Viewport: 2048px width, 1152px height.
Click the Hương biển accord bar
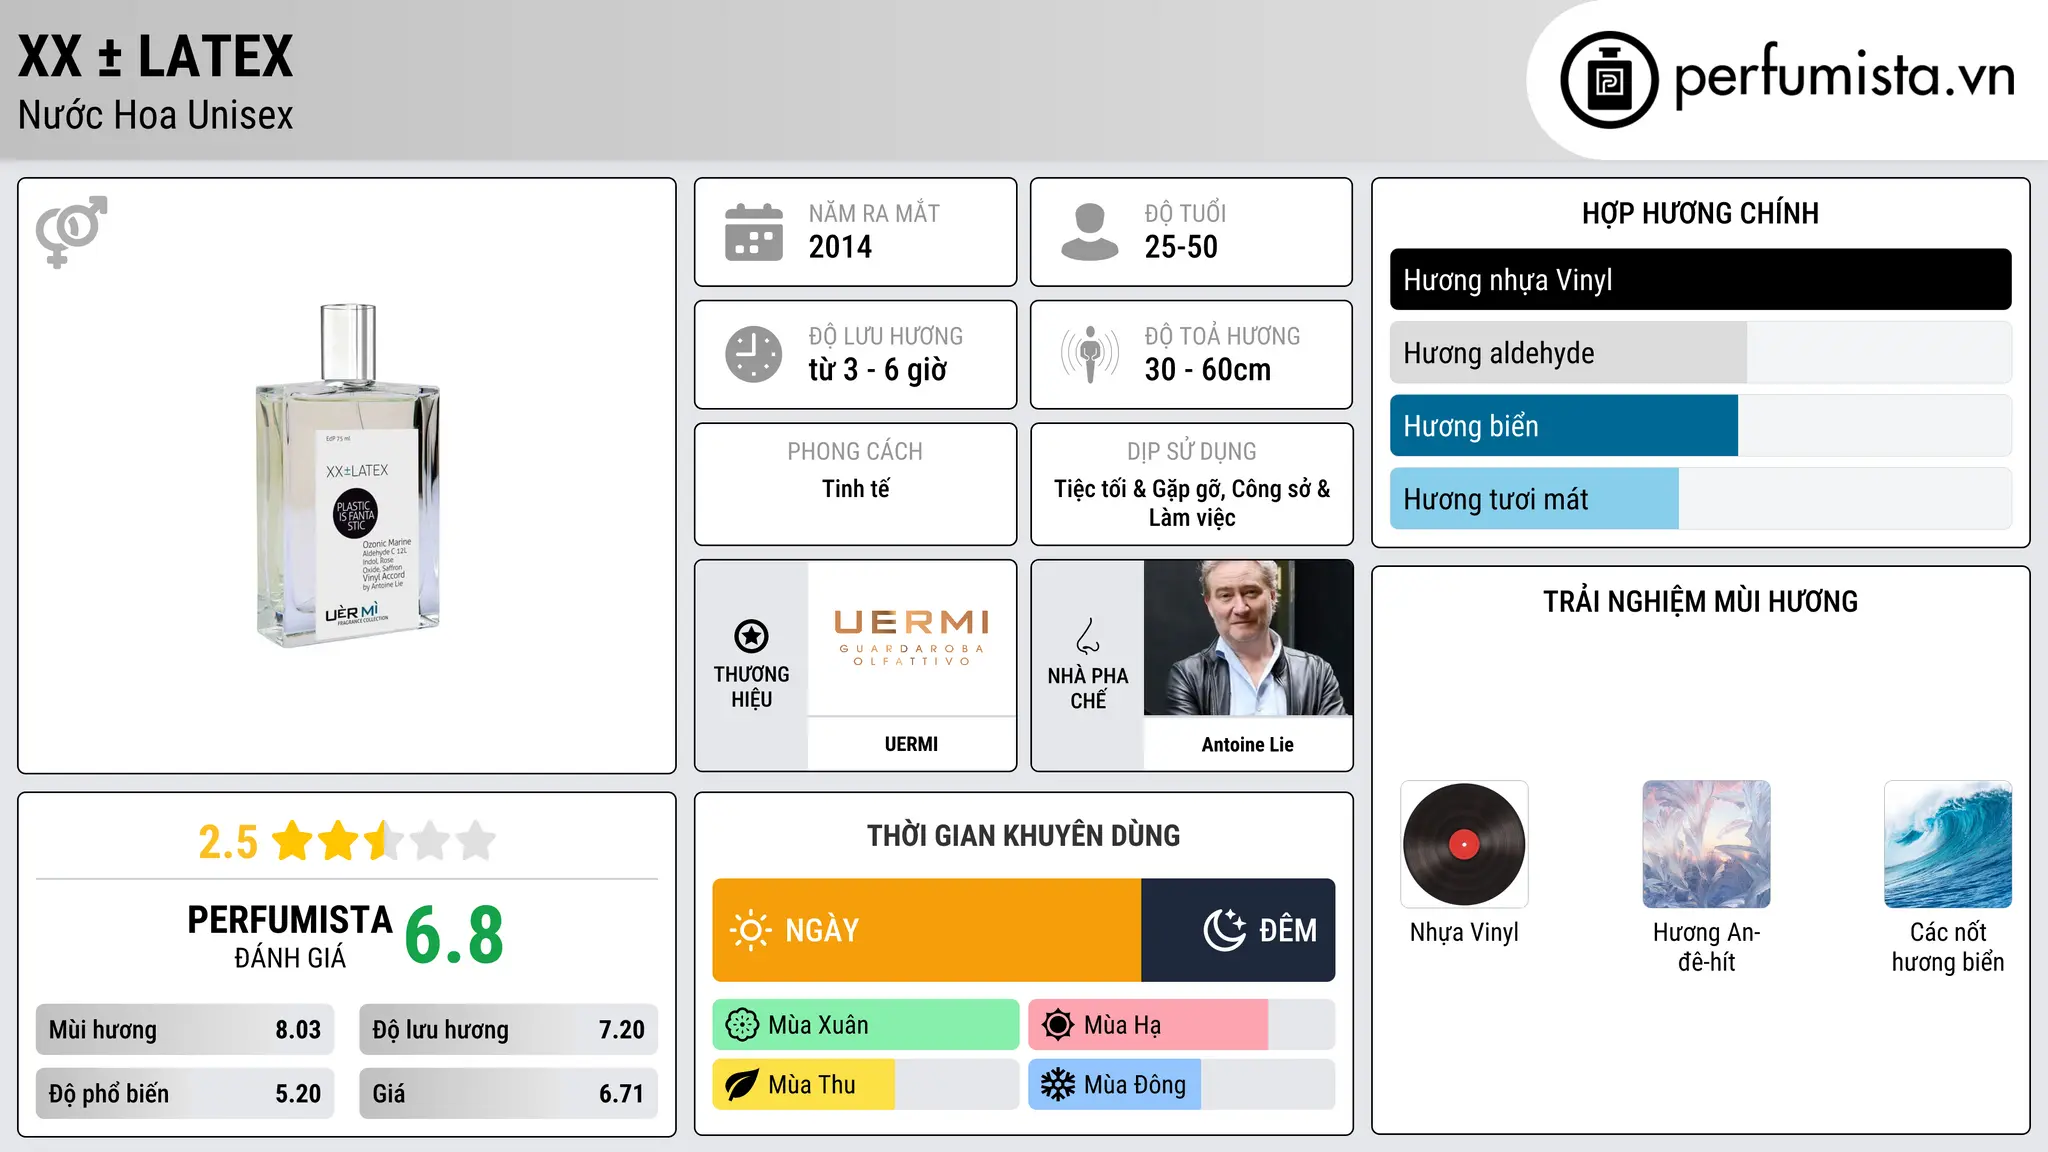1700,426
